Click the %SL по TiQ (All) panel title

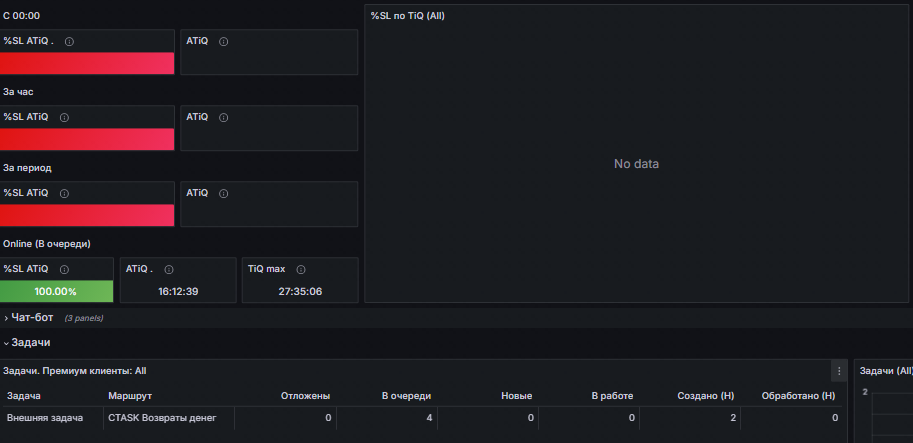pos(408,16)
